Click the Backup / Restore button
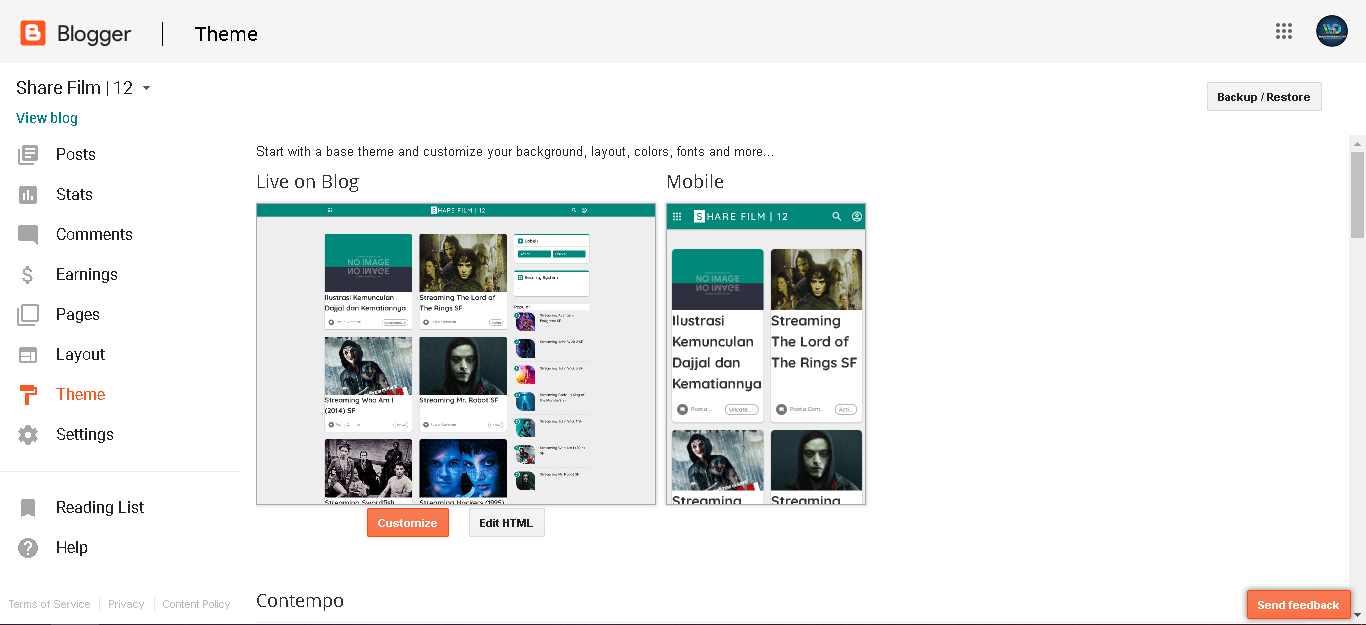The width and height of the screenshot is (1366, 625). pos(1264,97)
